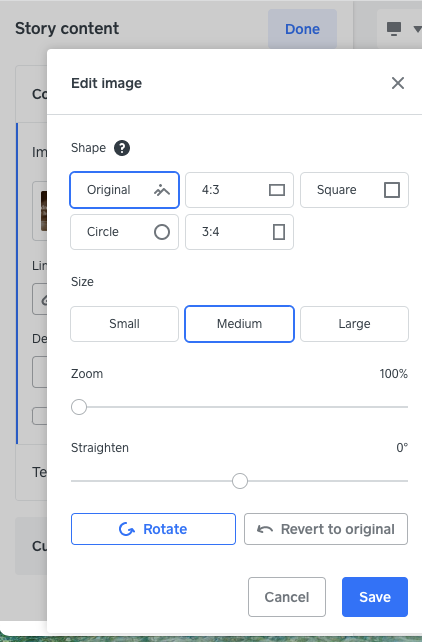Click the Straighten slider handle
The height and width of the screenshot is (642, 422).
[x=240, y=481]
